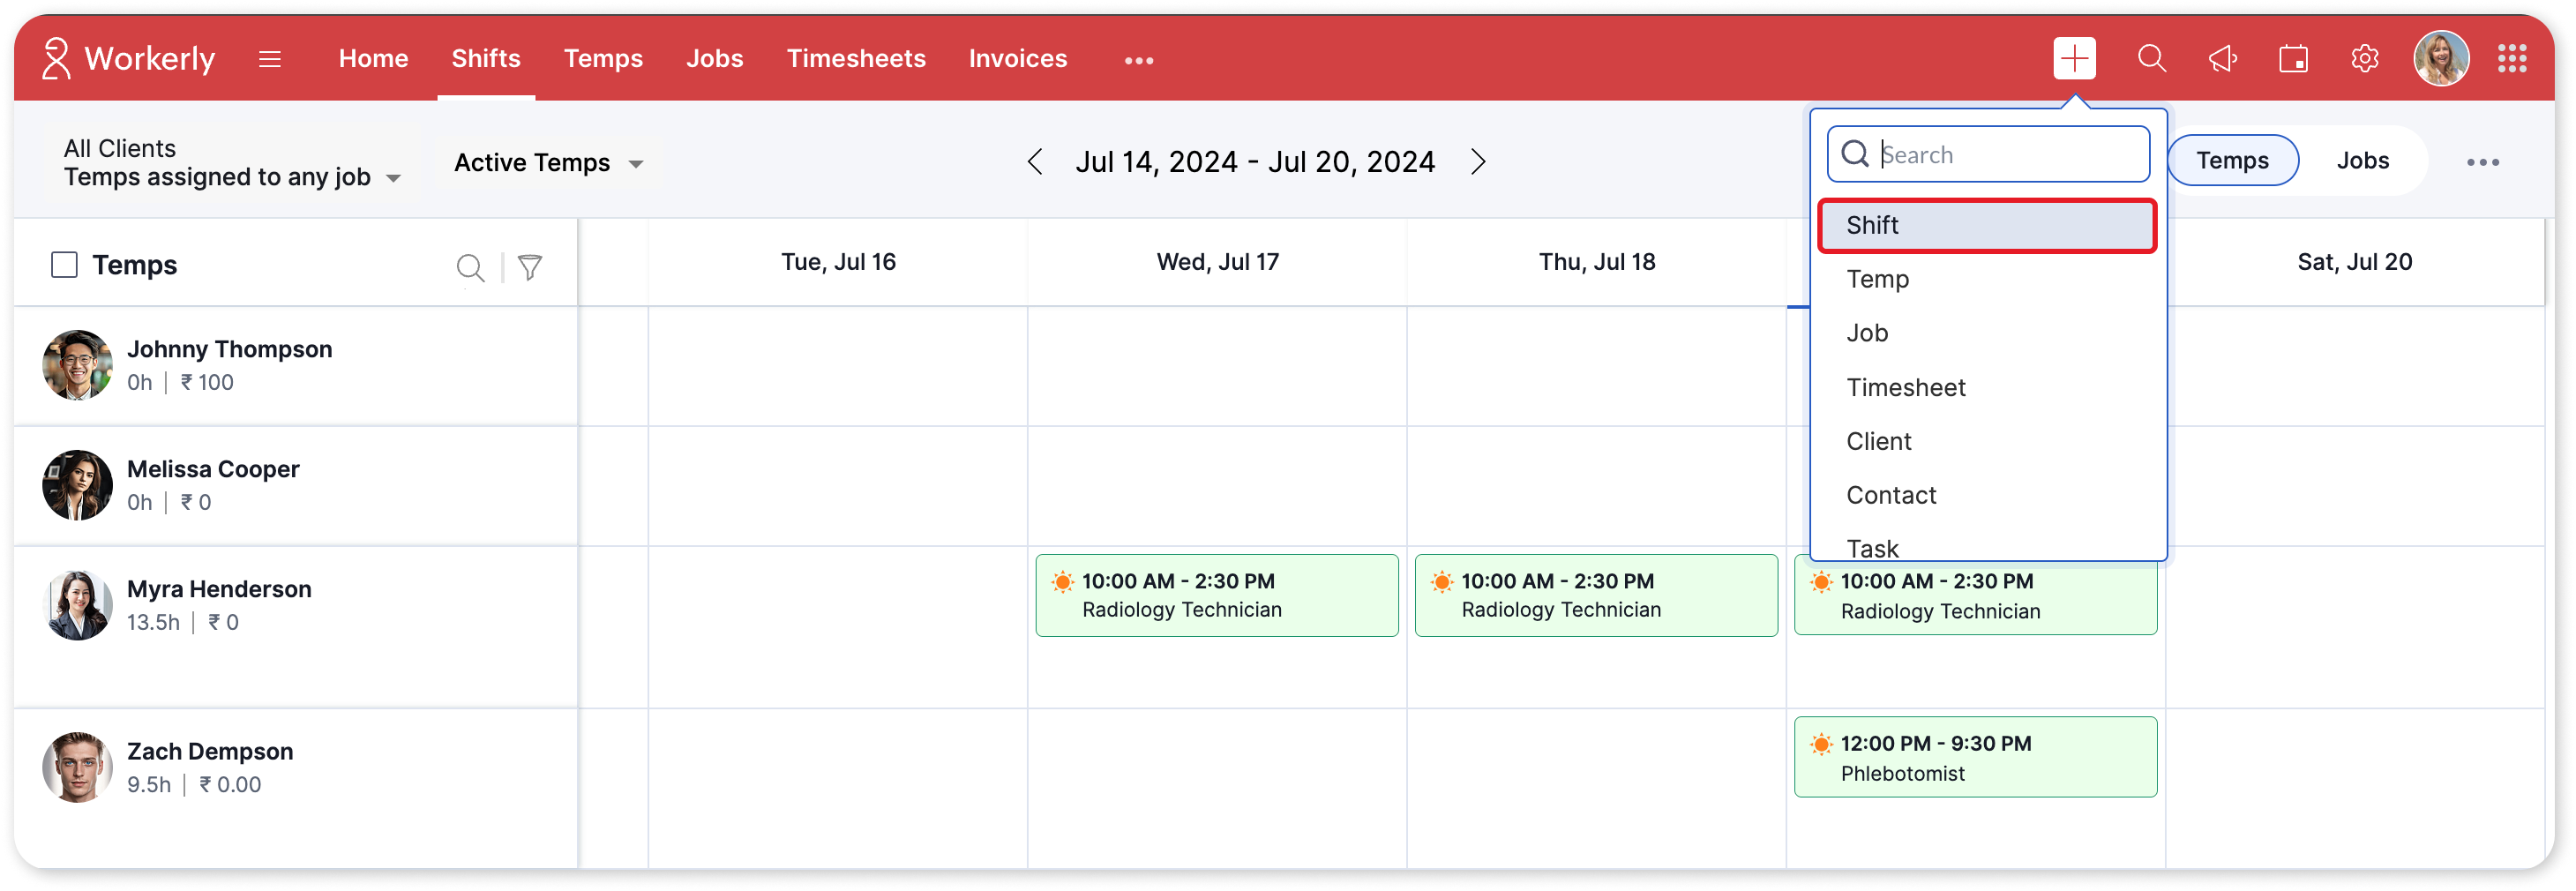Open Myra's Thu Jul 18 Radiology shift
Image resolution: width=2576 pixels, height=891 pixels.
1596,595
